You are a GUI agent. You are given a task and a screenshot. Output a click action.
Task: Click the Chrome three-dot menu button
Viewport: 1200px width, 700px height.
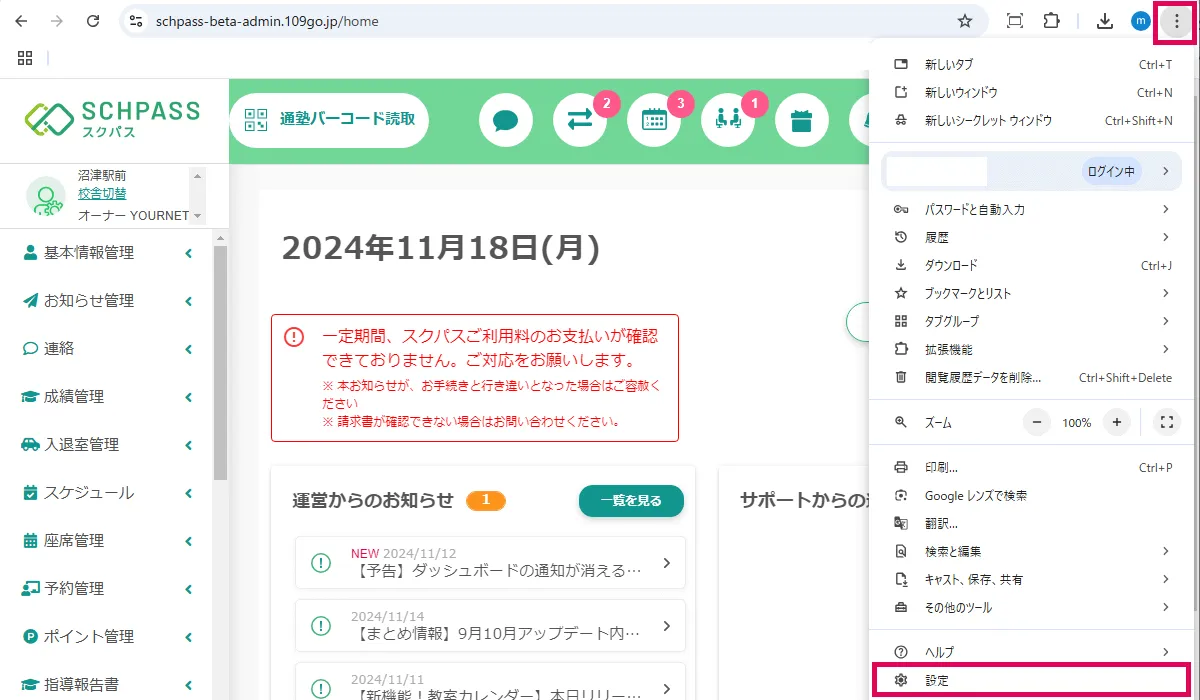1176,21
